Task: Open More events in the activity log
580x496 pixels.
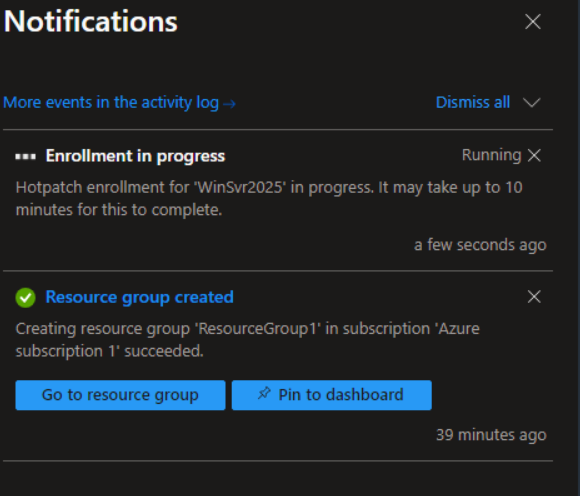Action: coord(111,102)
